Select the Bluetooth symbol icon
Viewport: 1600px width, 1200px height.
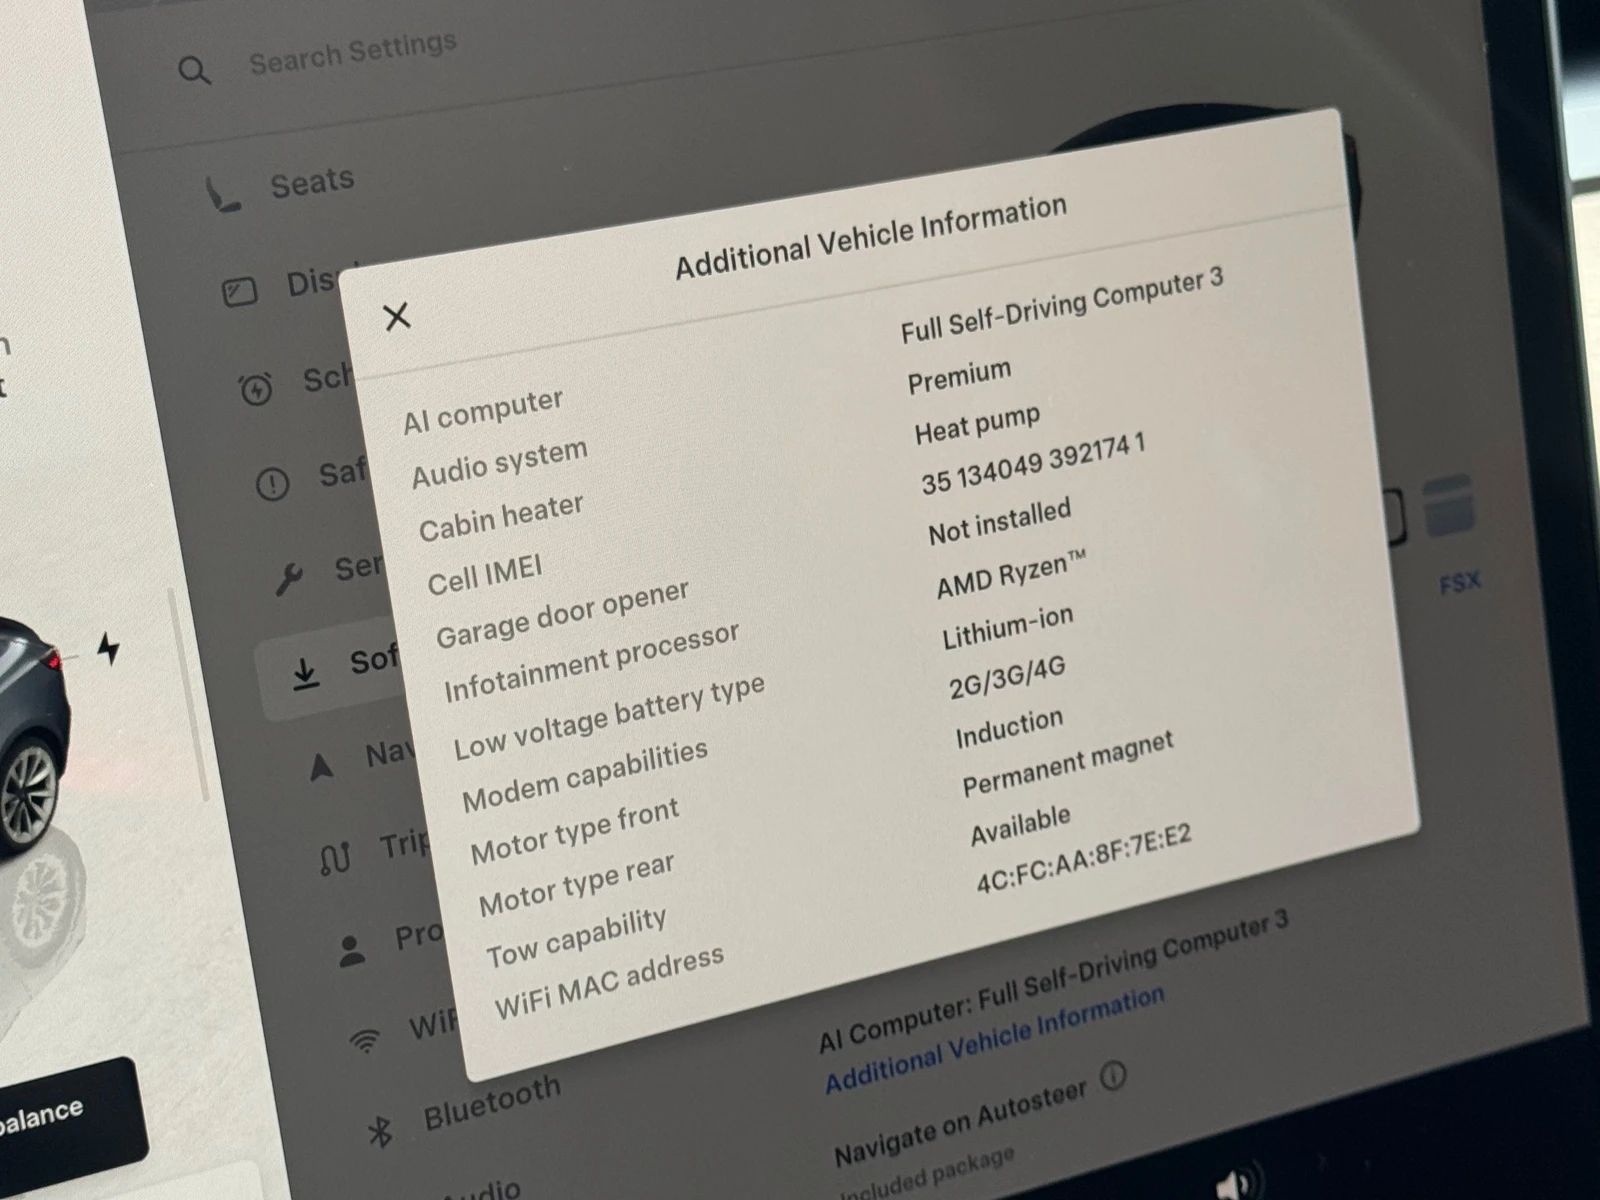[380, 1132]
